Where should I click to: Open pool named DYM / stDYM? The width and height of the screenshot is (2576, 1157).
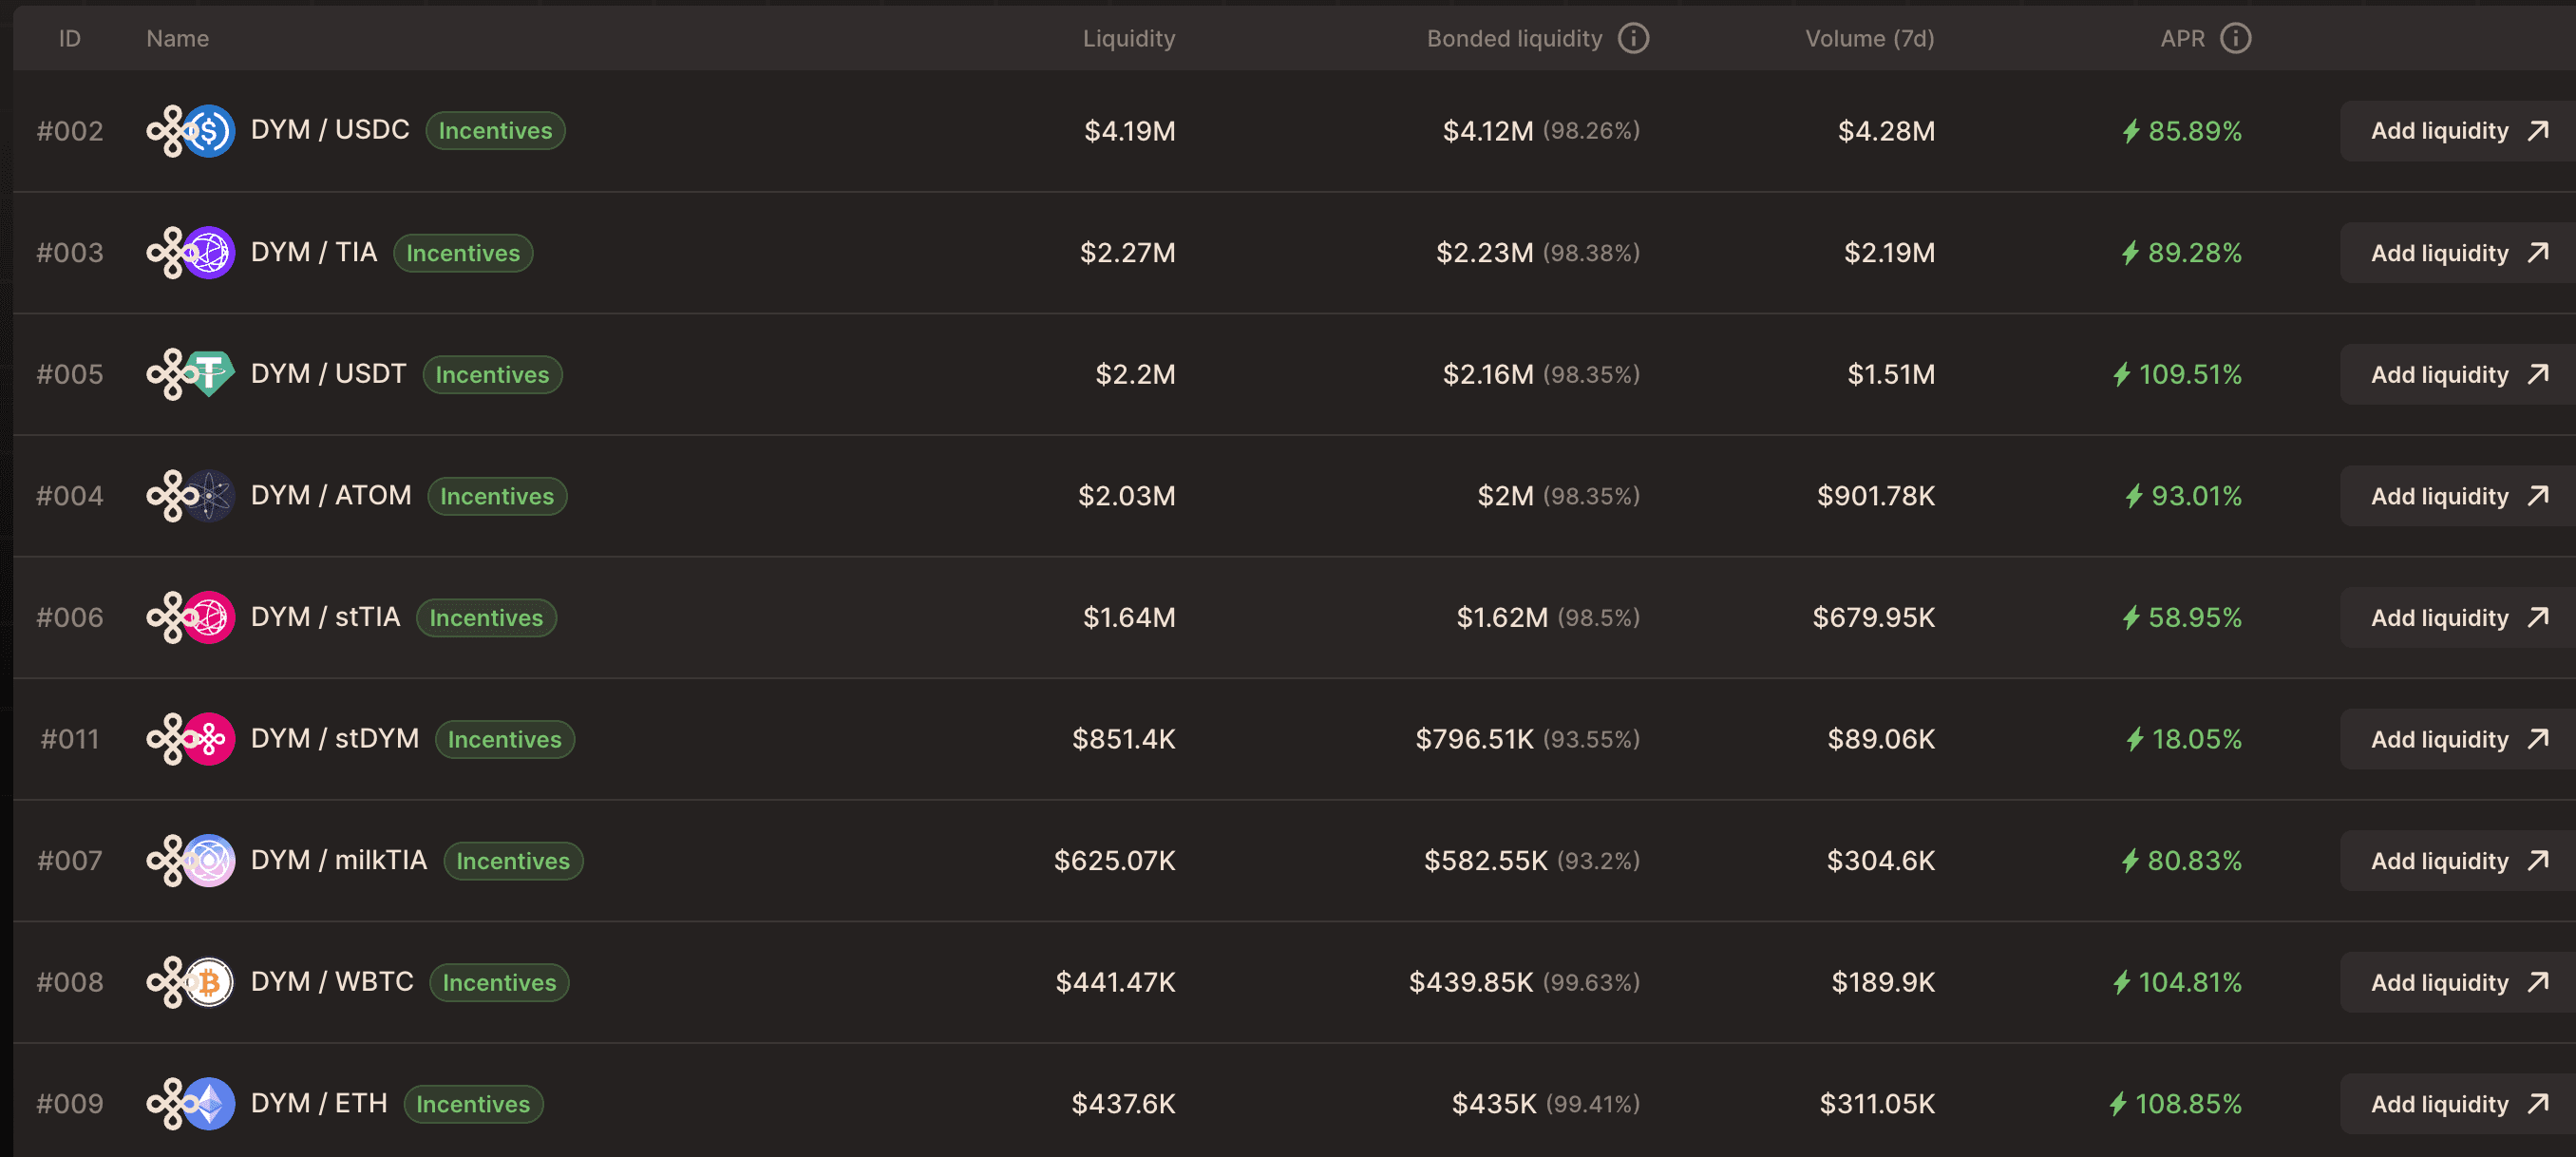click(x=335, y=738)
